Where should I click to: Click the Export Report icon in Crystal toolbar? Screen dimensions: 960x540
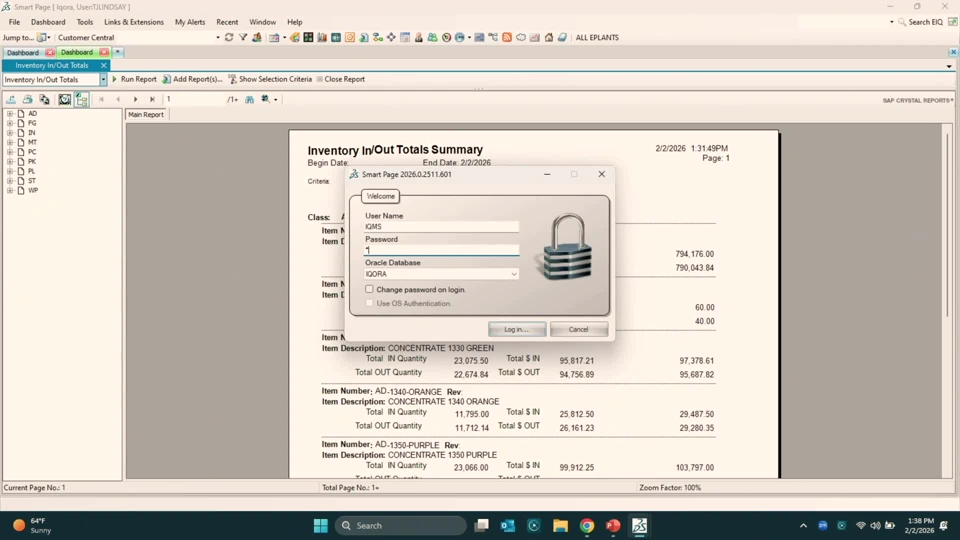pos(11,99)
